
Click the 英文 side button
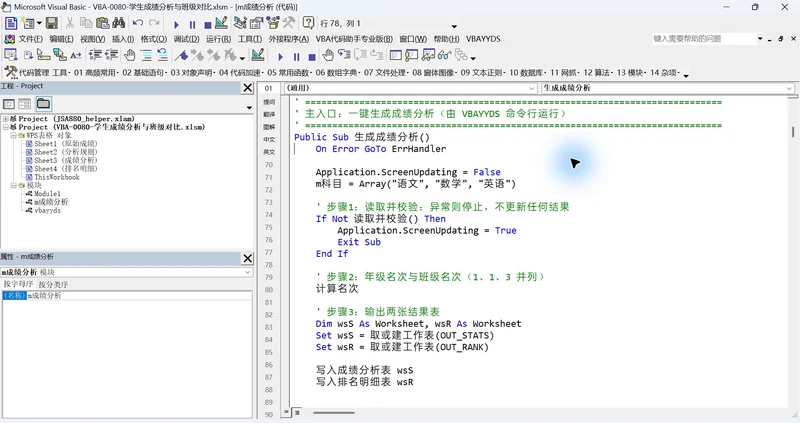tap(269, 152)
